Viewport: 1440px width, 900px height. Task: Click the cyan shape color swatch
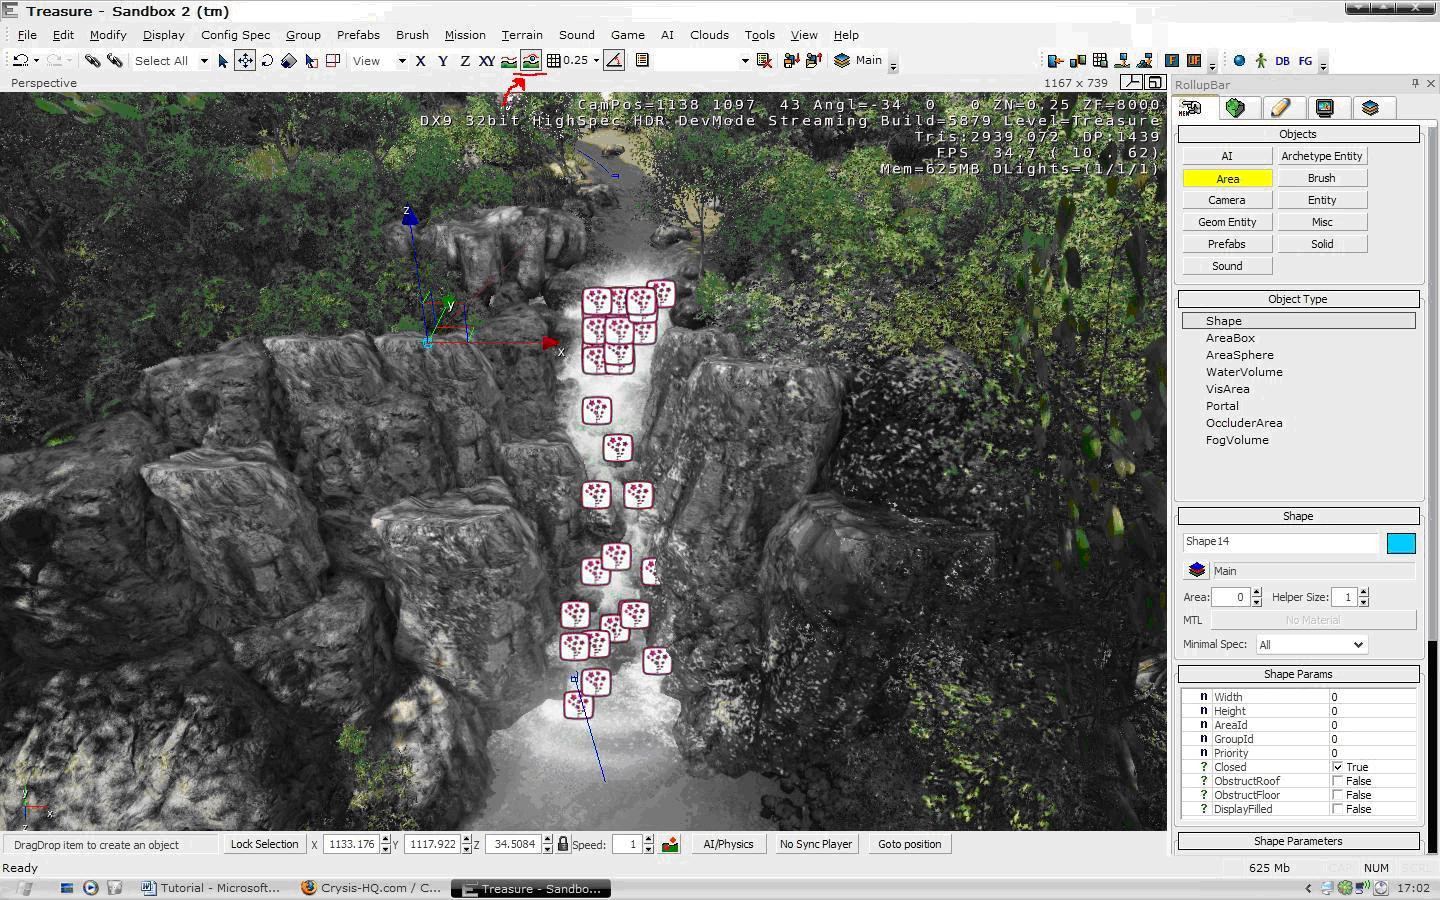[1401, 543]
